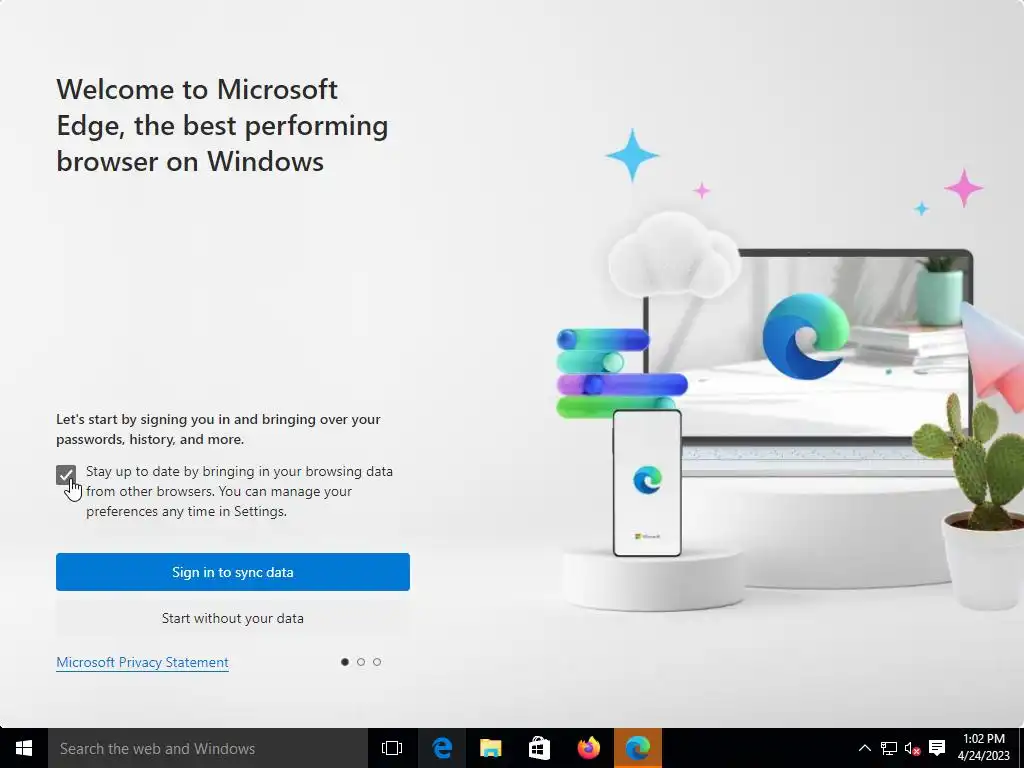Open the Windows Start menu

24,748
